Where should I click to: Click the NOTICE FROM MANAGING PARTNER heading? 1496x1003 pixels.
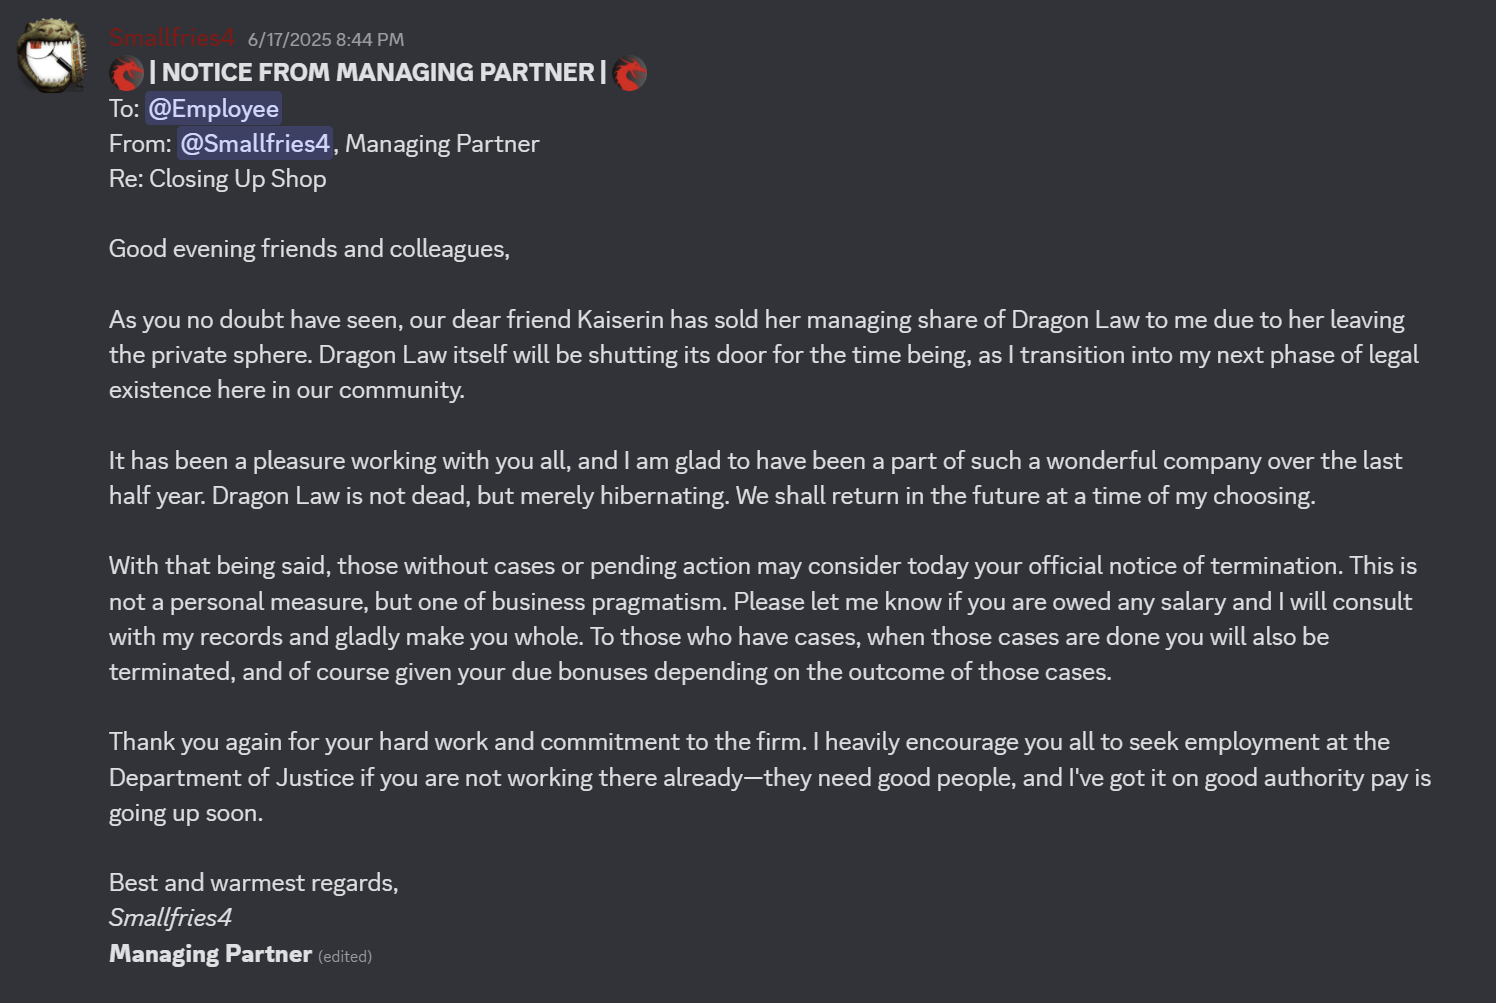point(378,72)
